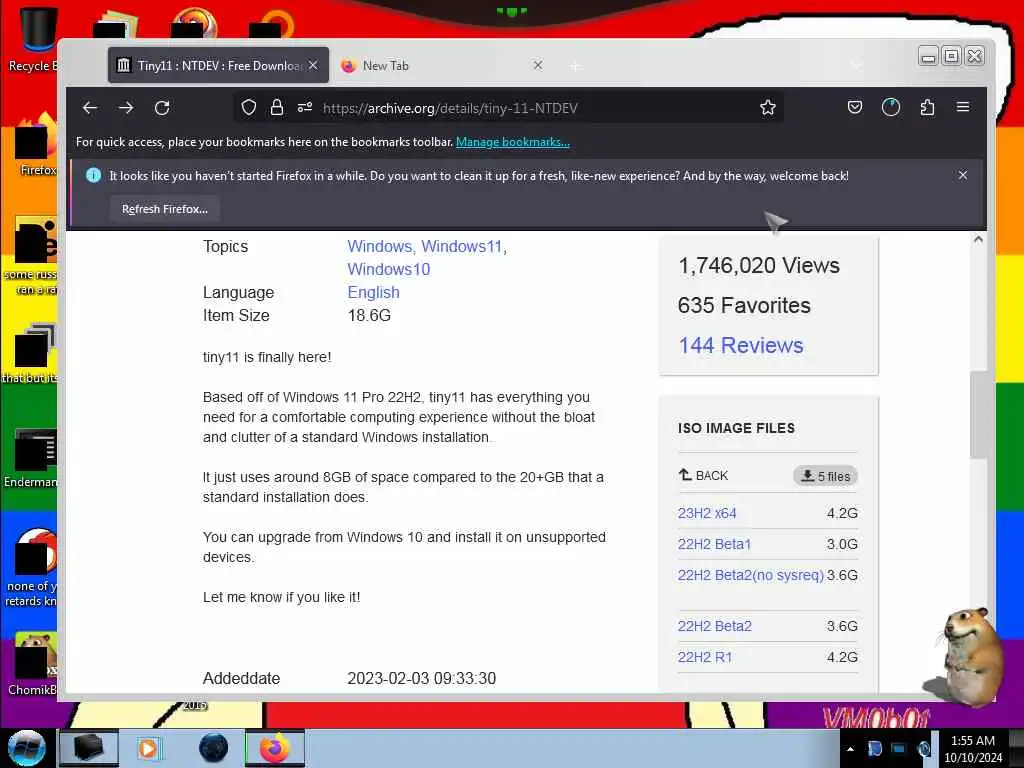The height and width of the screenshot is (768, 1024).
Task: Open the black folder taskbar icon
Action: [89, 748]
